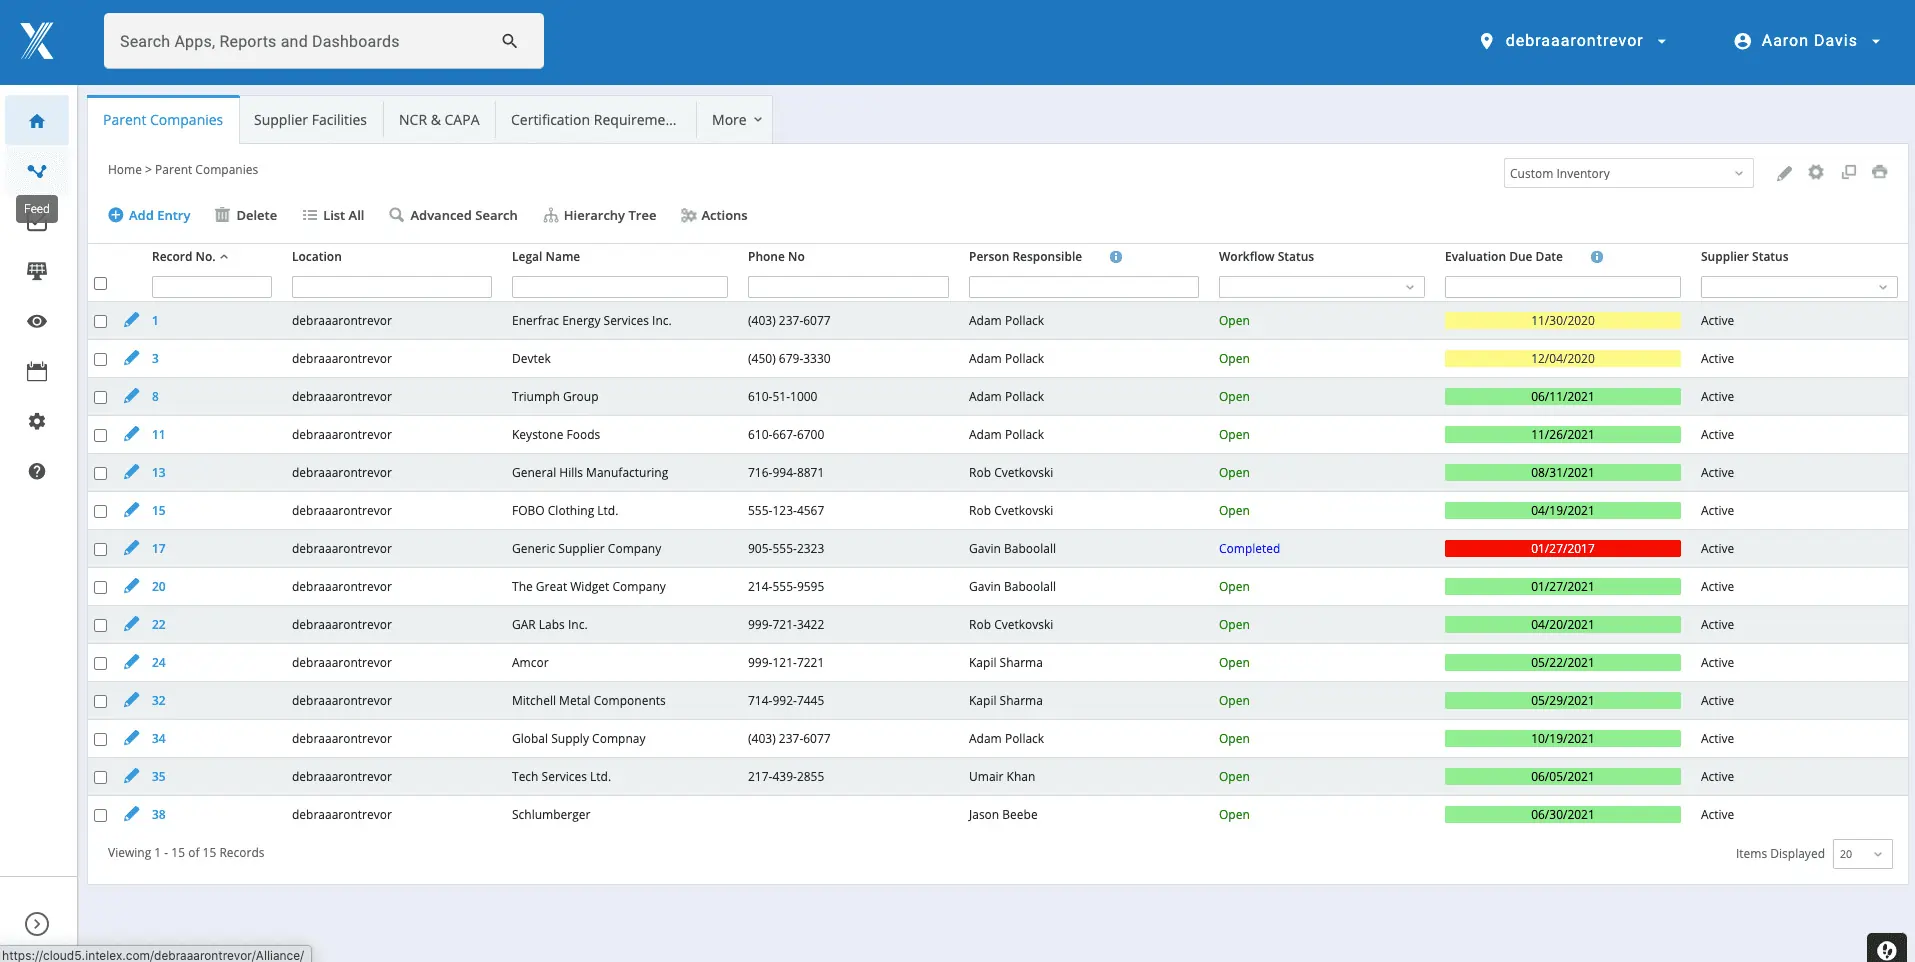The image size is (1915, 962).
Task: Check the General Hills Manufacturing checkbox
Action: click(100, 473)
